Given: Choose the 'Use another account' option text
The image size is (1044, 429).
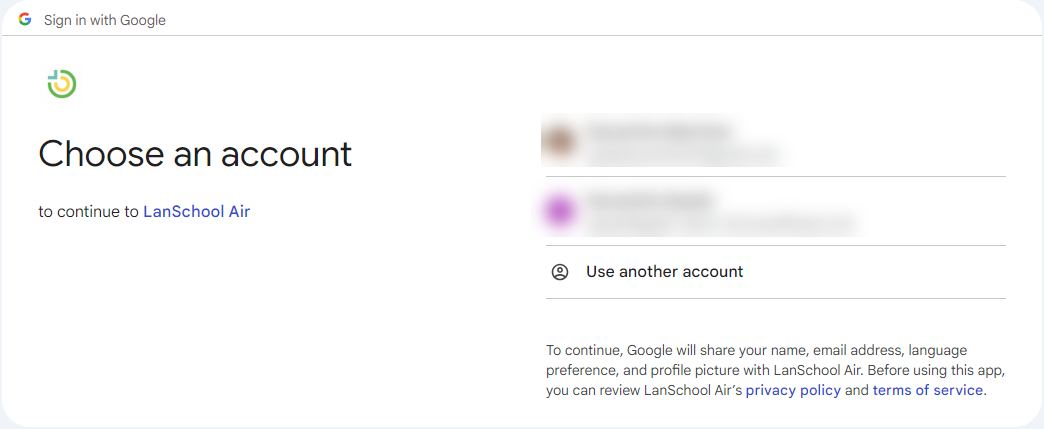Looking at the screenshot, I should 664,272.
